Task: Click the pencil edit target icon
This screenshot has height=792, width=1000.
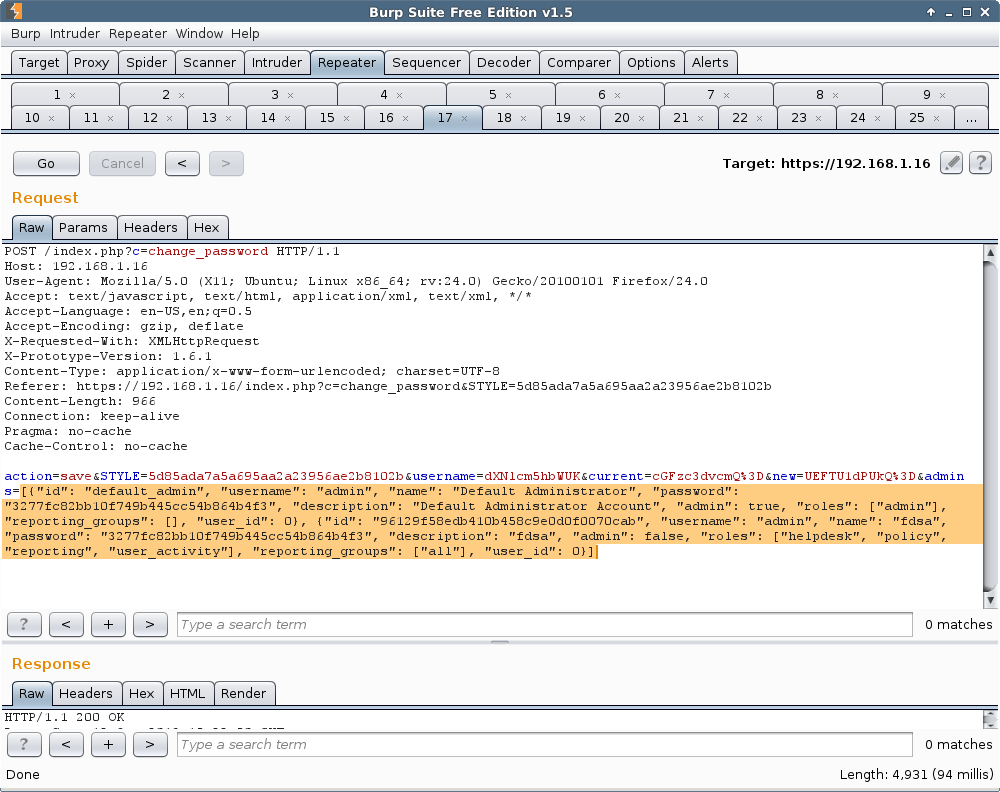Action: (951, 163)
